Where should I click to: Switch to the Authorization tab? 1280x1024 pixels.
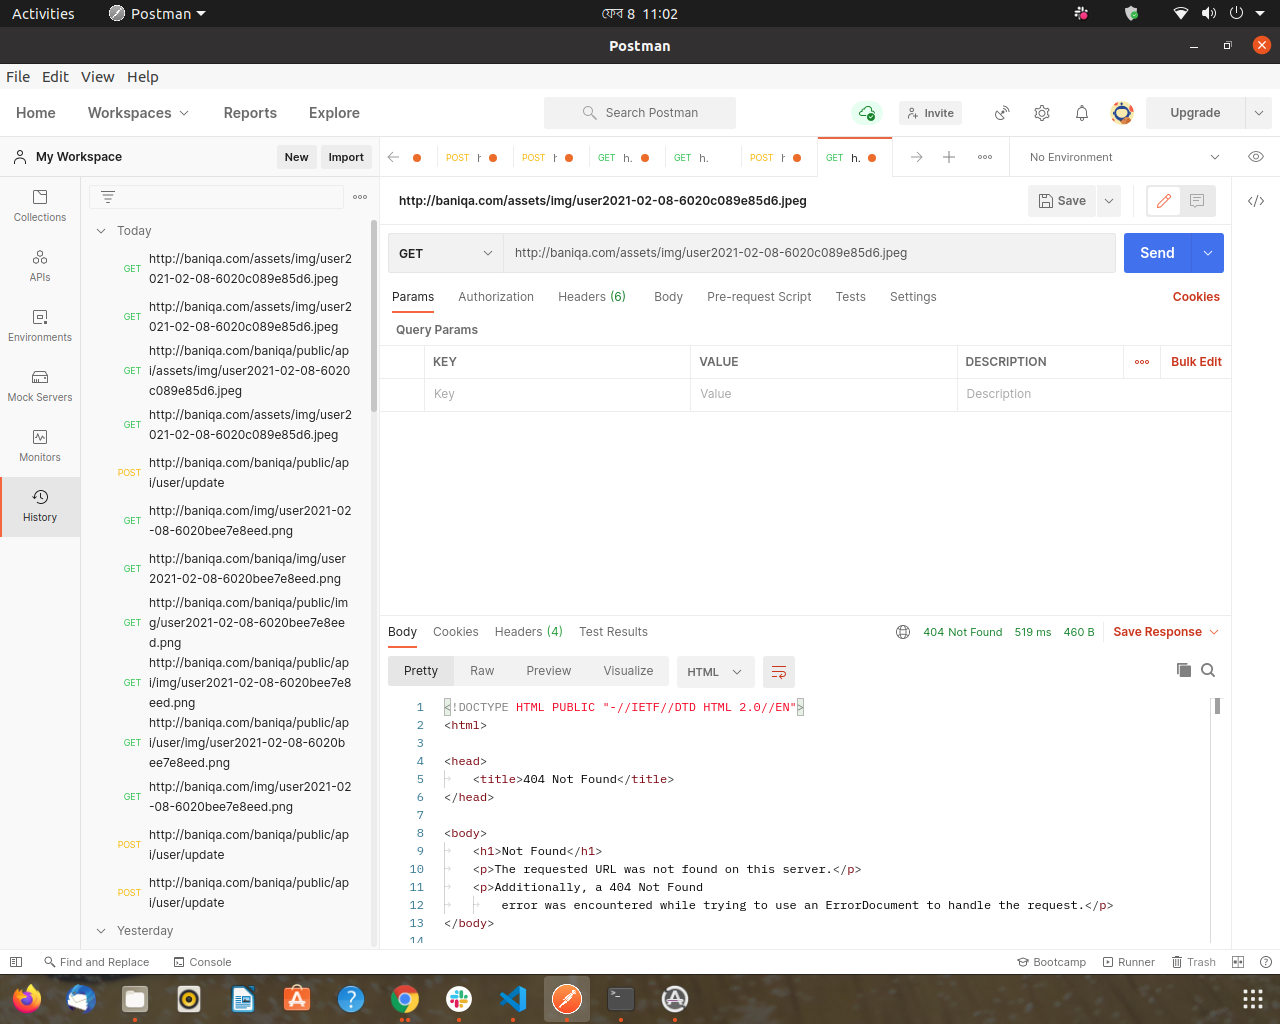[496, 297]
